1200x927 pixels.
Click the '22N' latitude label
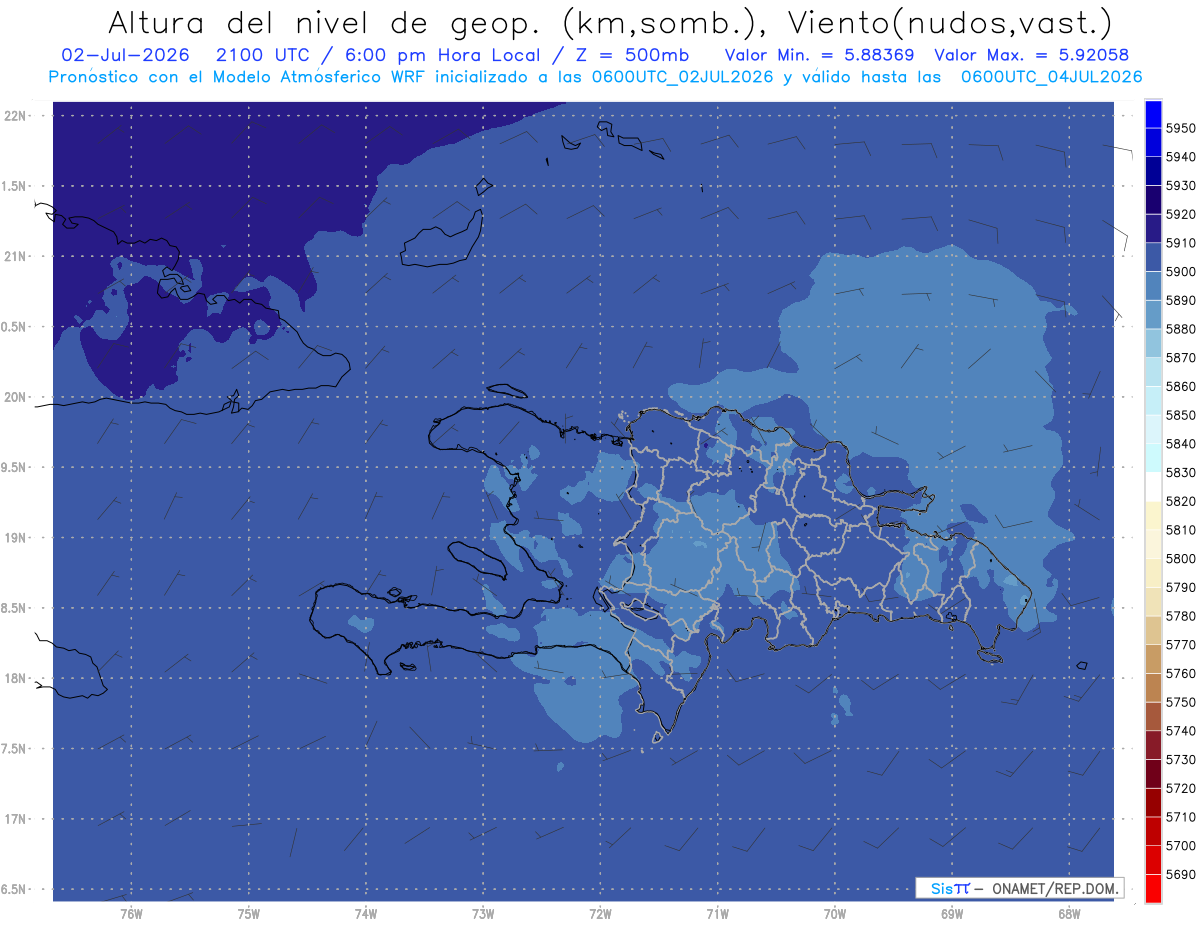pos(14,115)
